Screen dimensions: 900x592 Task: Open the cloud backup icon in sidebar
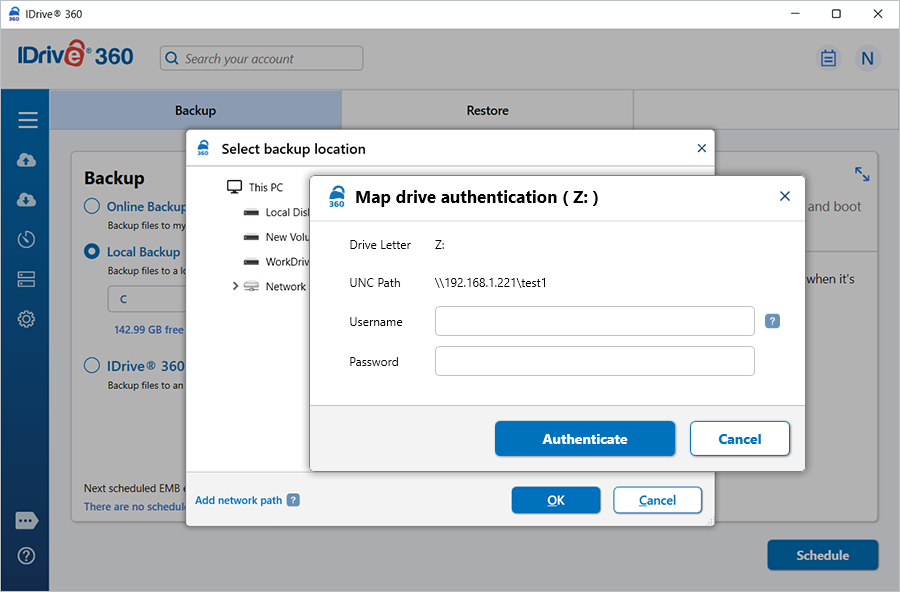click(27, 160)
